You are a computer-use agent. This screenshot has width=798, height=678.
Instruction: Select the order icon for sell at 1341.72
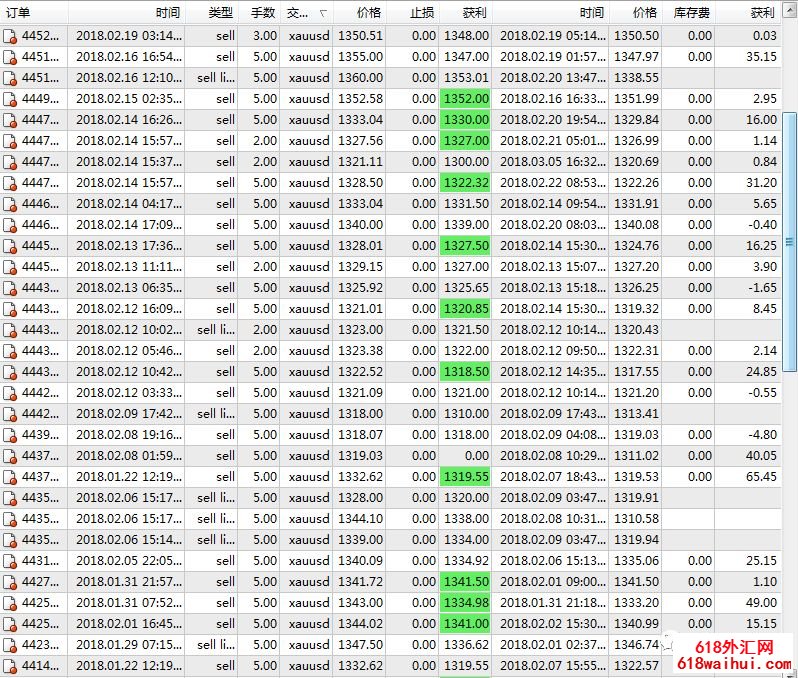coord(10,582)
